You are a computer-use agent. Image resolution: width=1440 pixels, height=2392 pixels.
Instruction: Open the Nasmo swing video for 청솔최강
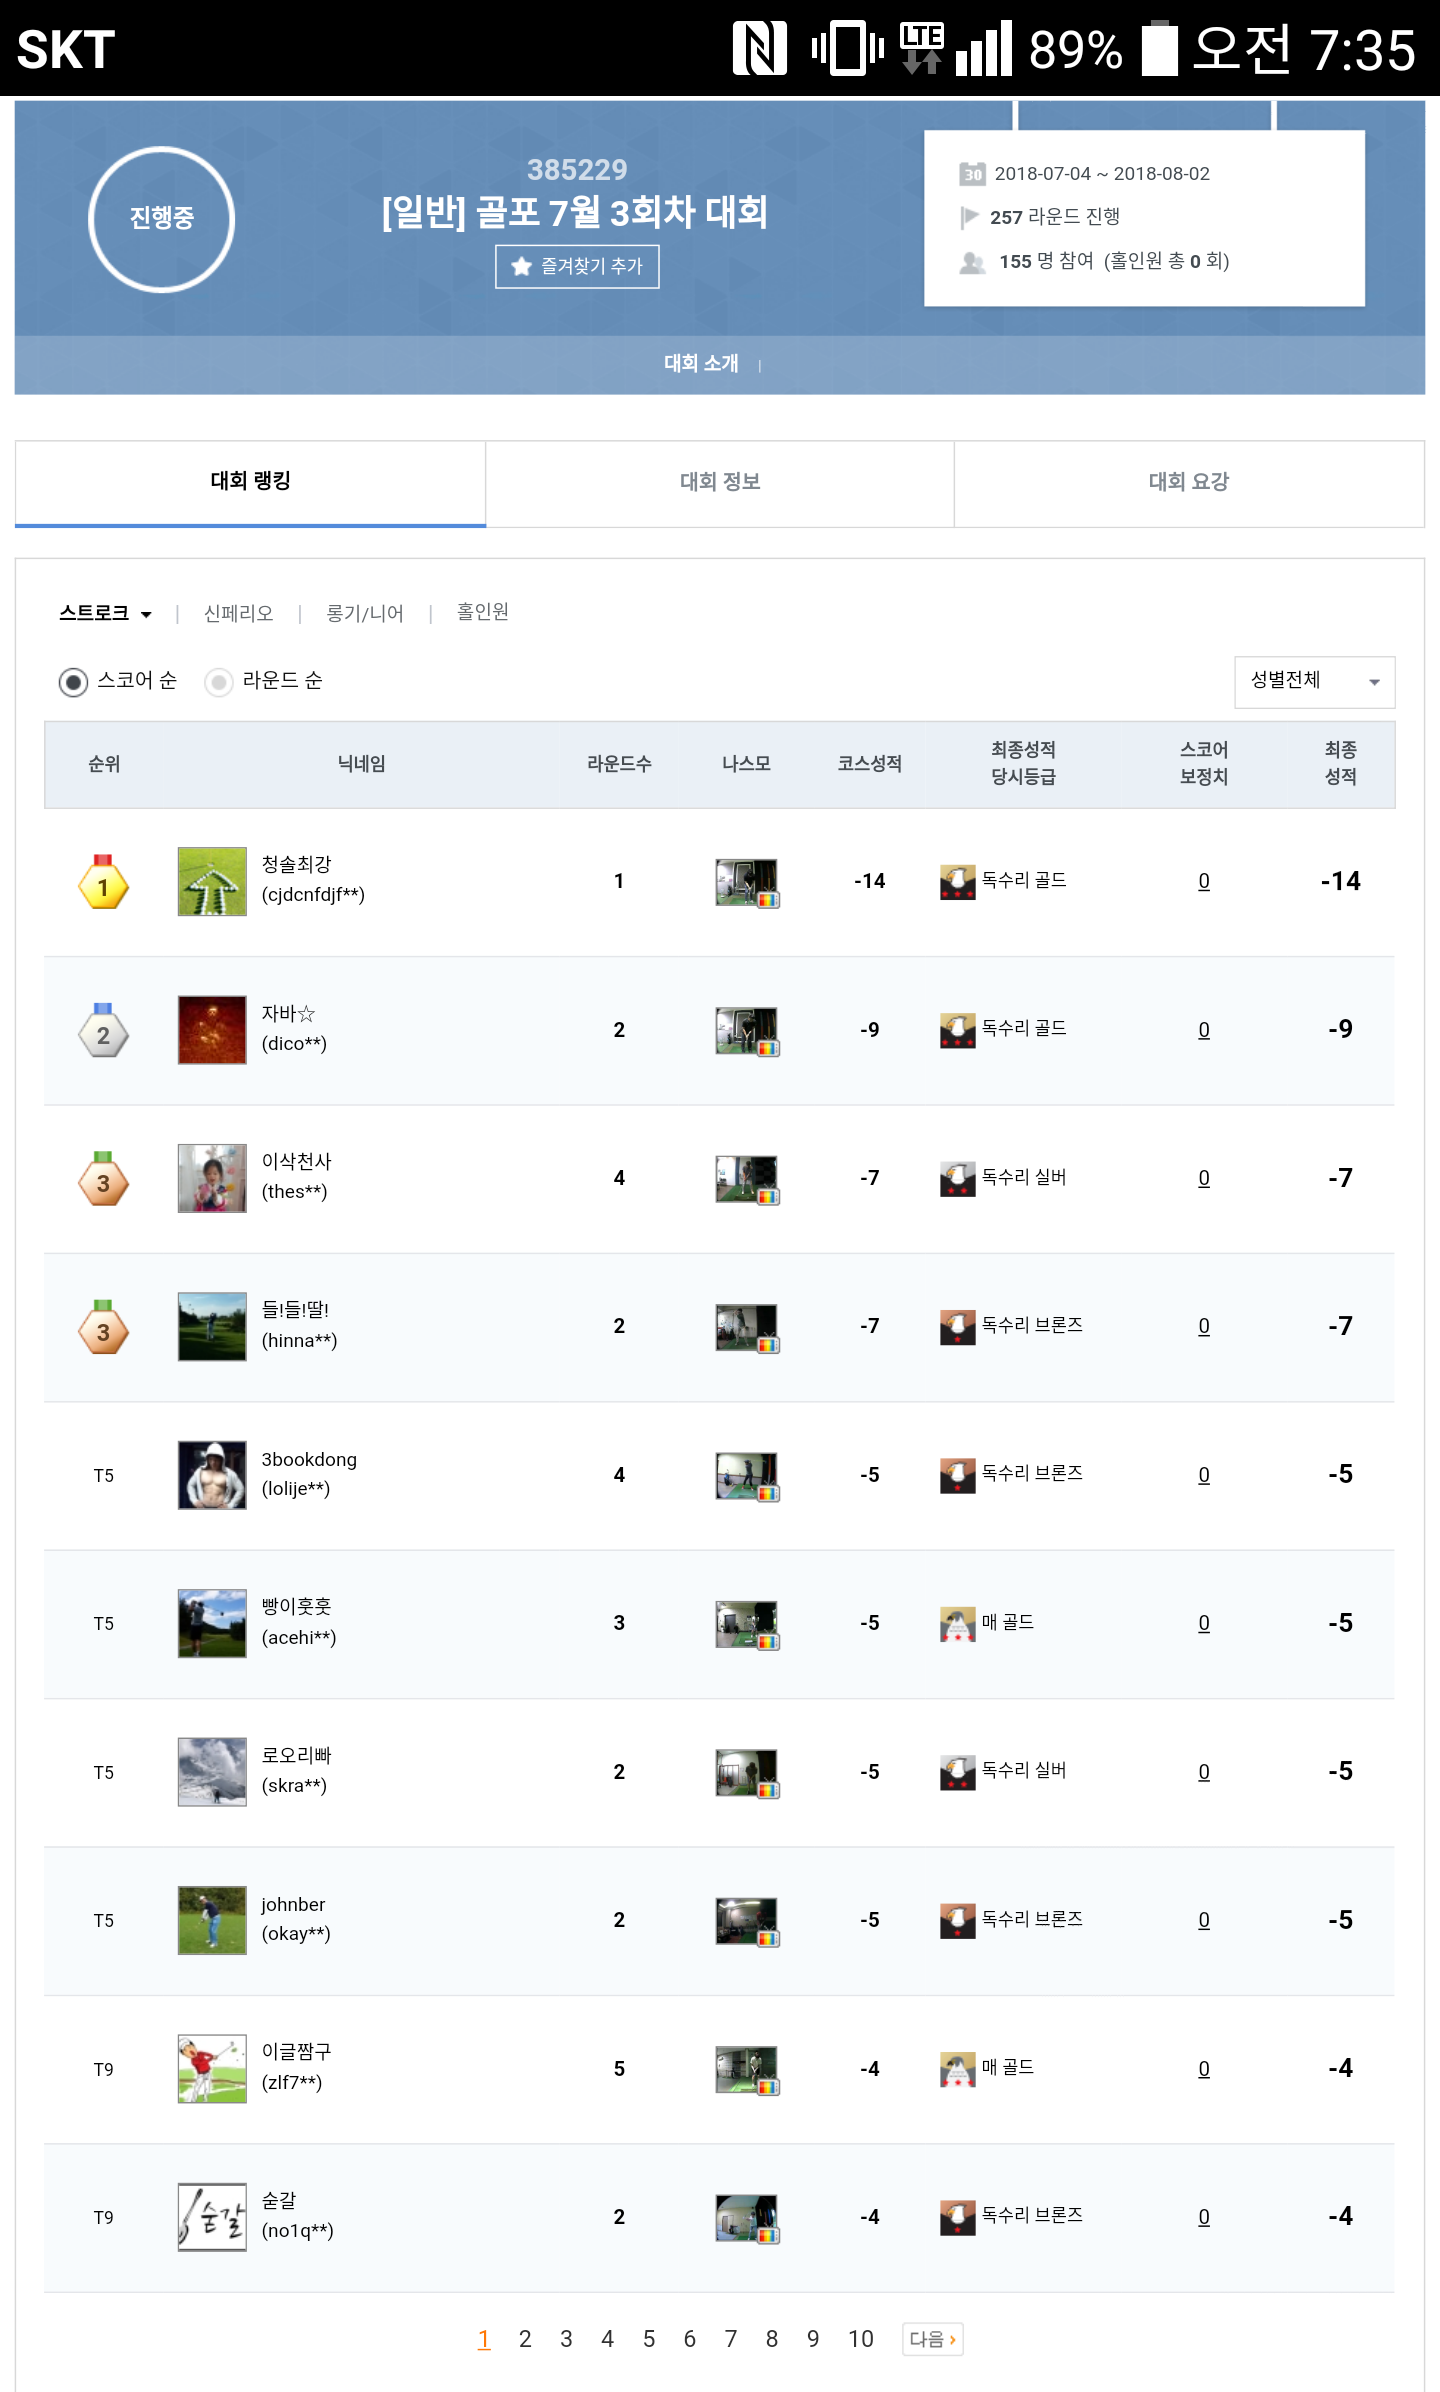click(x=746, y=882)
